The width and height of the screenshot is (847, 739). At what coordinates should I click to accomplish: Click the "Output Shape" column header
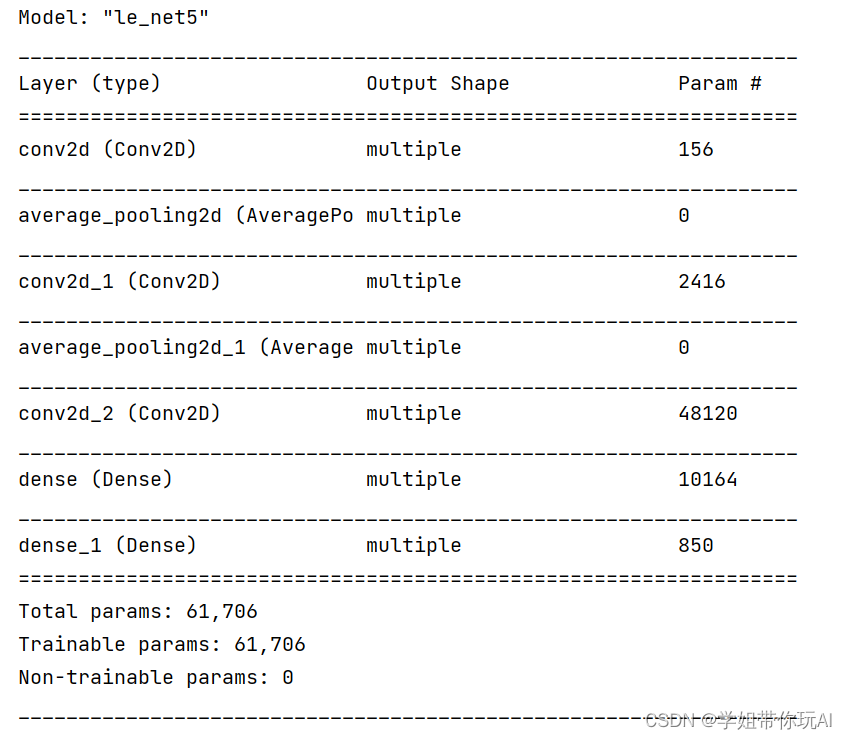(437, 84)
